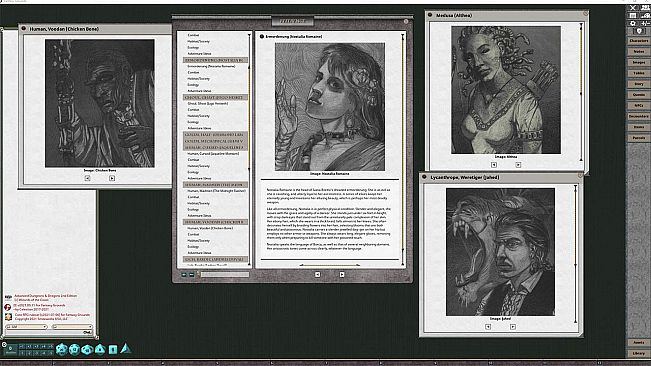Image resolution: width=651 pixels, height=366 pixels.
Task: Go to previous record in Weretiger window
Action: pos(488,327)
